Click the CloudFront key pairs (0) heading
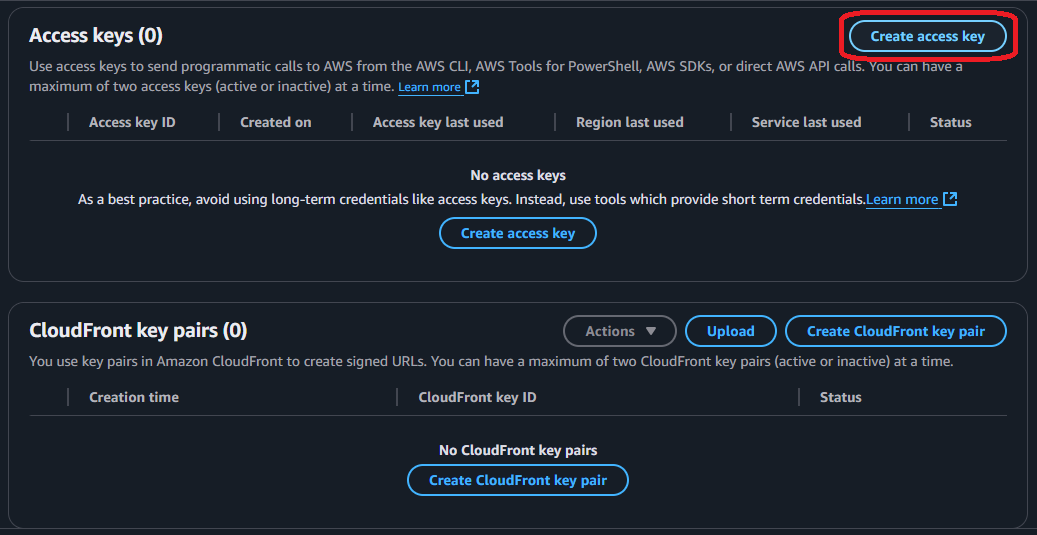1037x535 pixels. click(x=138, y=330)
